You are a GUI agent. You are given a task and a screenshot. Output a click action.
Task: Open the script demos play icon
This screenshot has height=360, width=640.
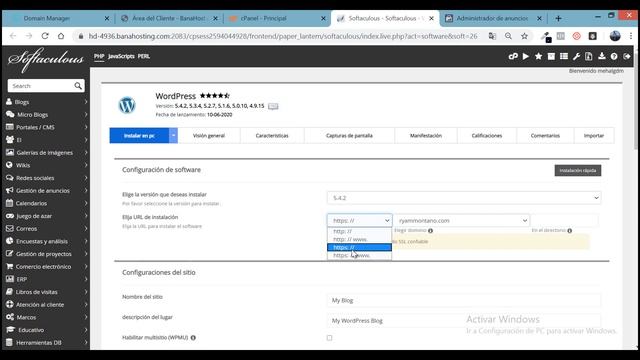[526, 56]
